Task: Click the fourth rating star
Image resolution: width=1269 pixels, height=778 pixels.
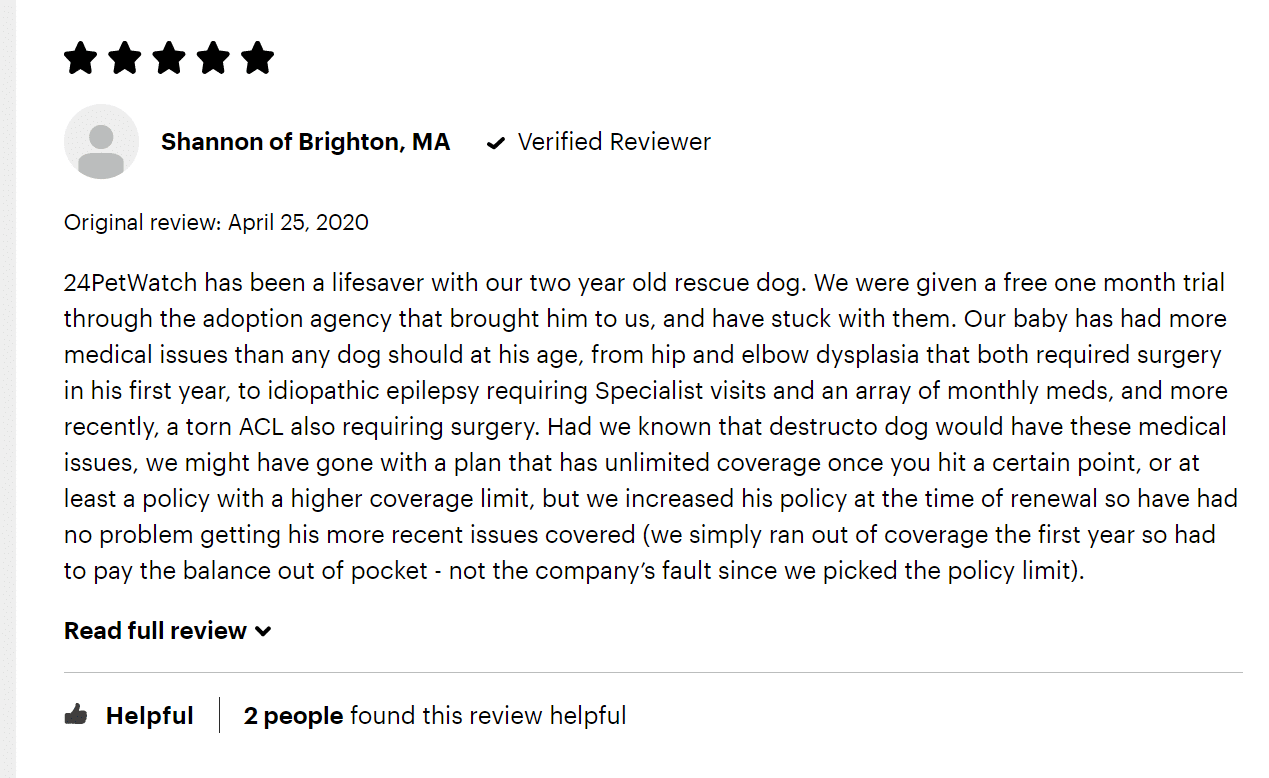Action: click(x=213, y=58)
